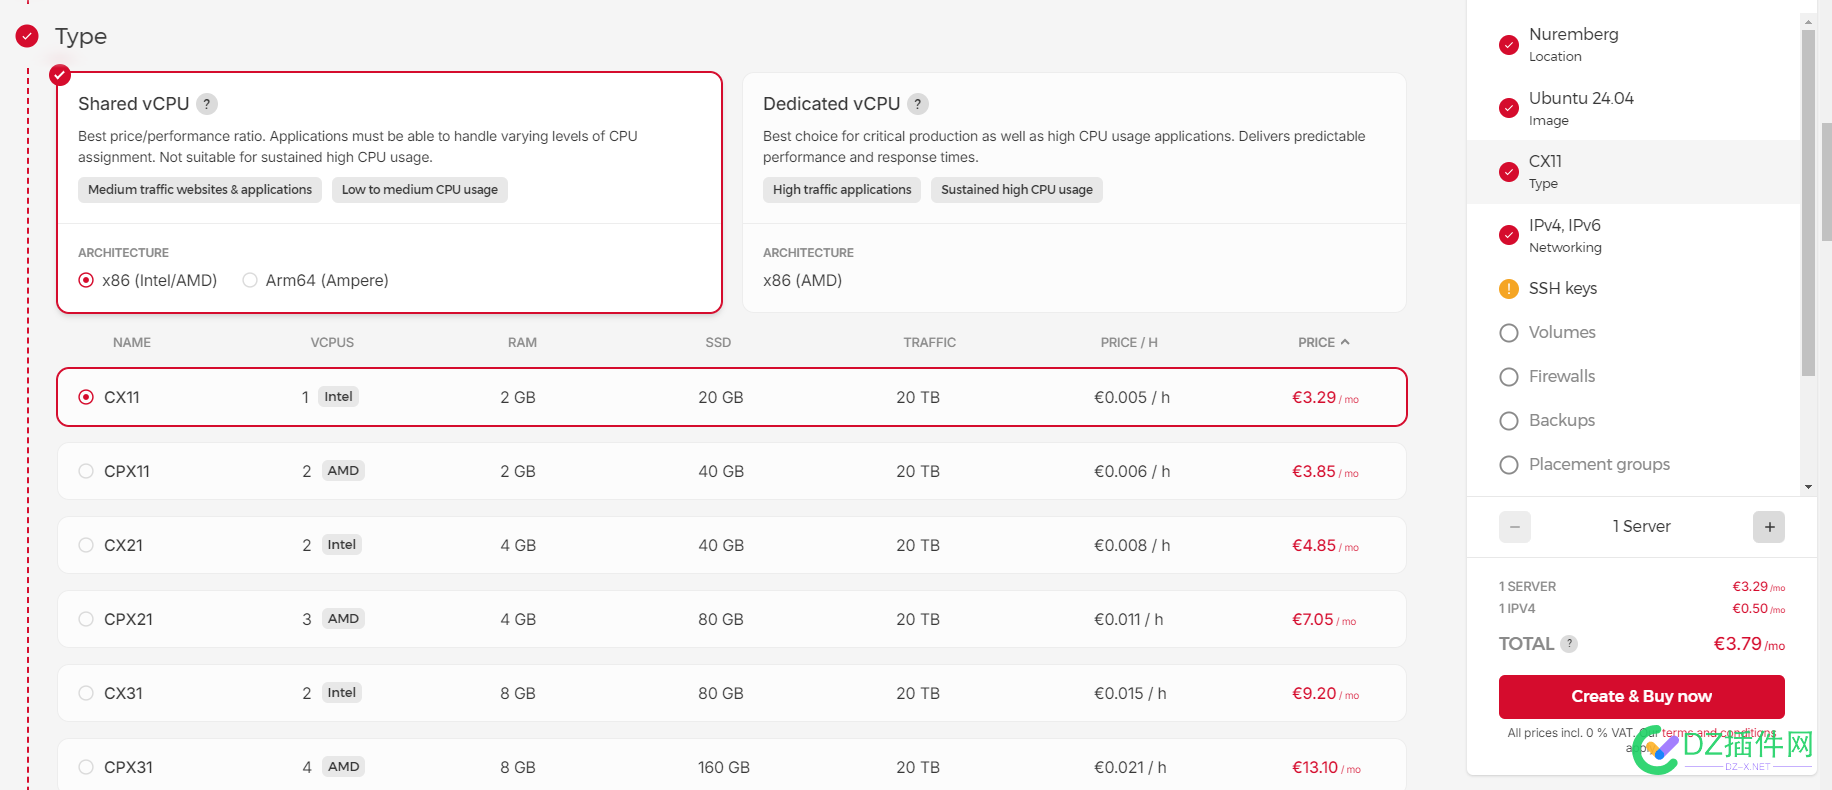Click the €7.05 price in CPX21 row
Viewport: 1832px width, 790px height.
pyautogui.click(x=1313, y=619)
